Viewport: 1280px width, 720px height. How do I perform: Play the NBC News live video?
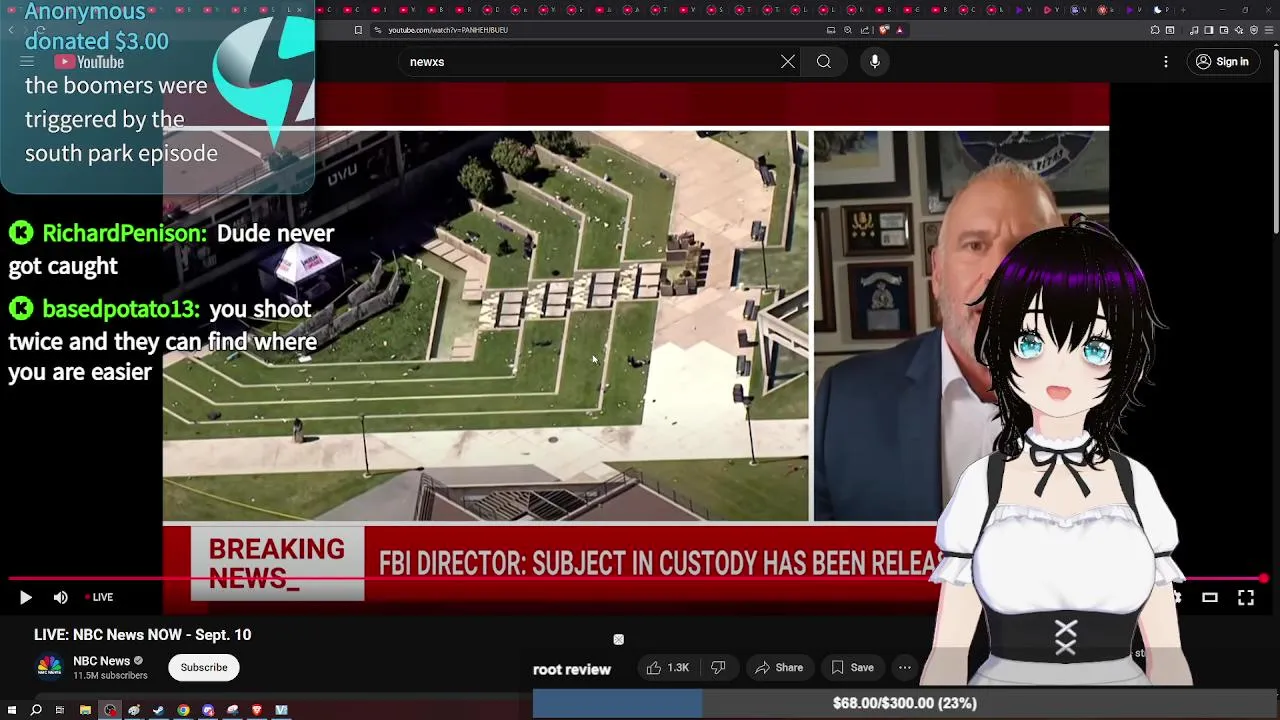pos(26,597)
